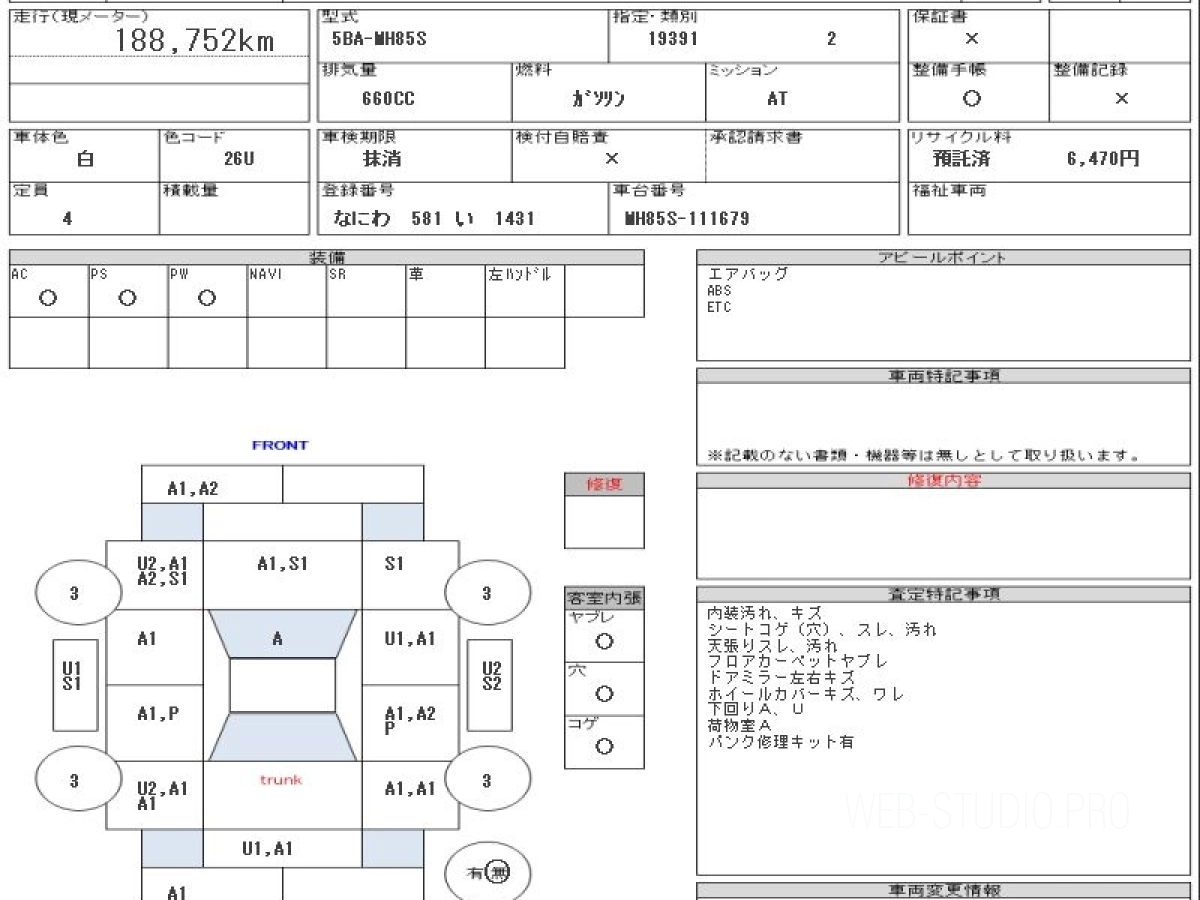Select the line フロアカーペットヤブレ
Screen dimensions: 1200x900
(797, 661)
